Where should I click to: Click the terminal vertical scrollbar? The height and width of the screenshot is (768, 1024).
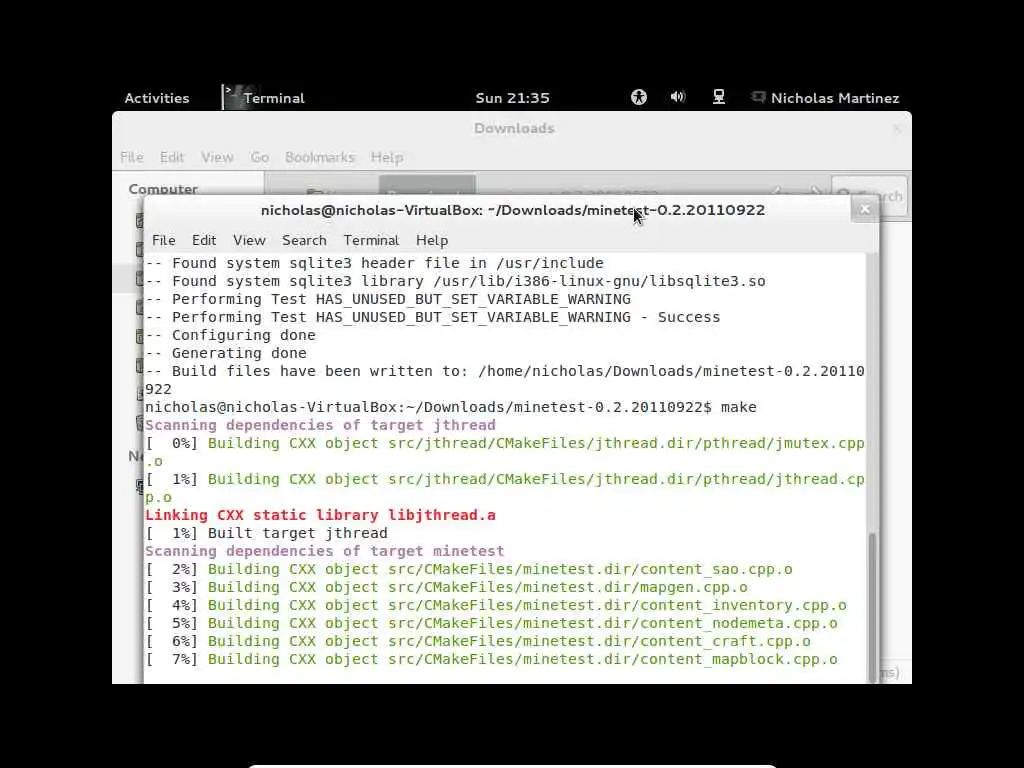872,607
